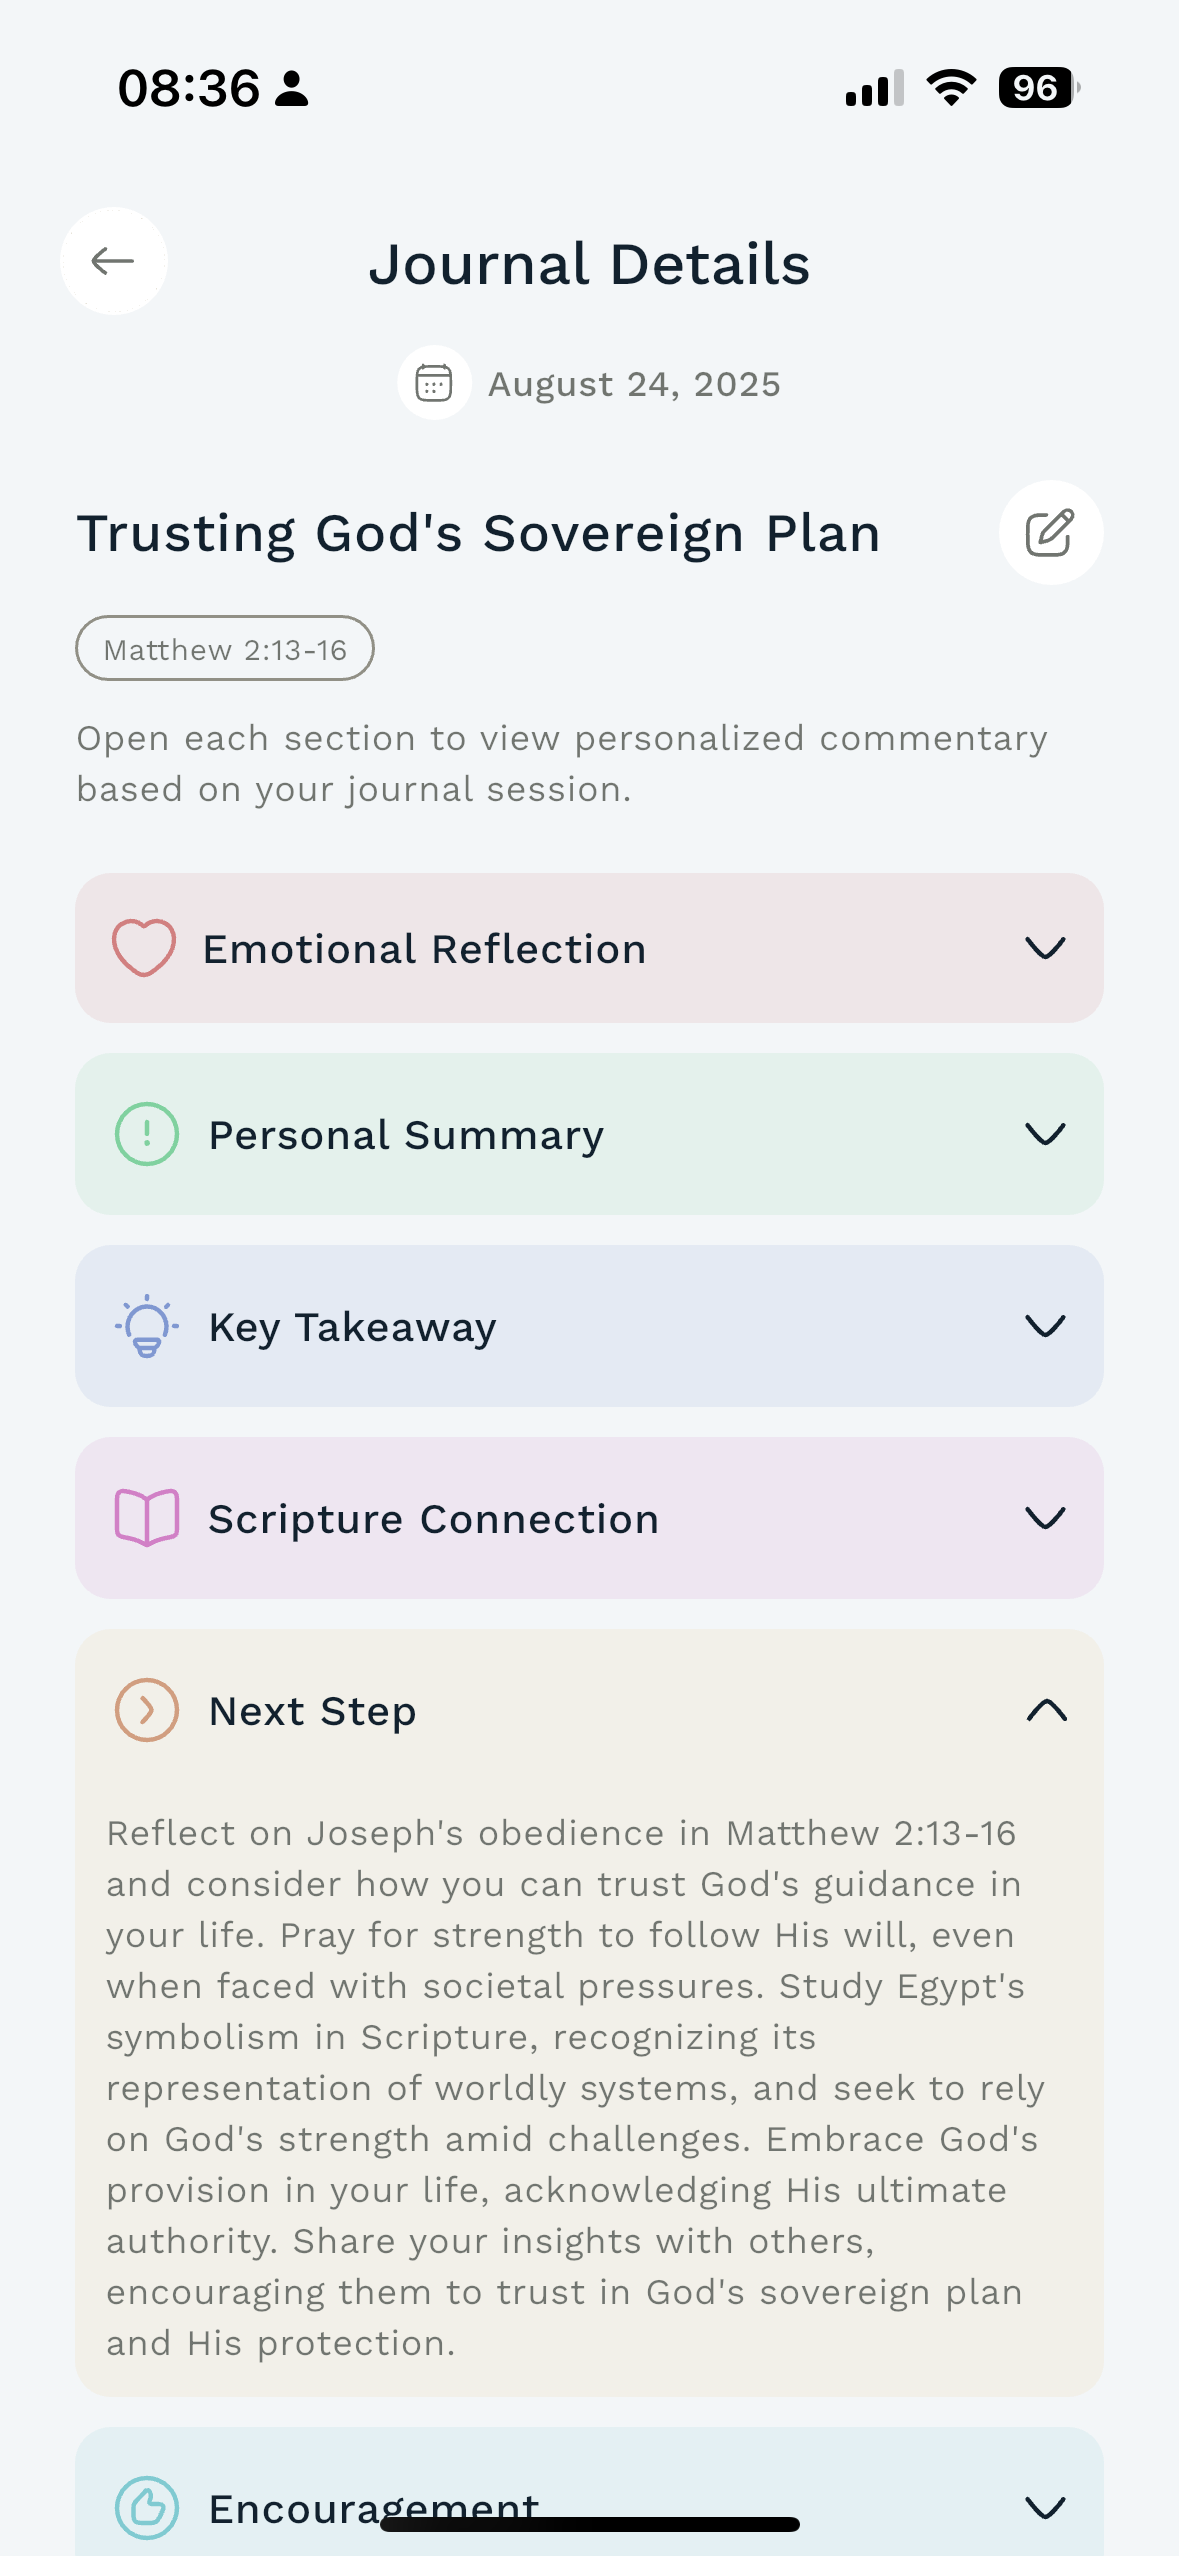
Task: Tap the Matthew 2:13-16 verse tag
Action: 225,649
